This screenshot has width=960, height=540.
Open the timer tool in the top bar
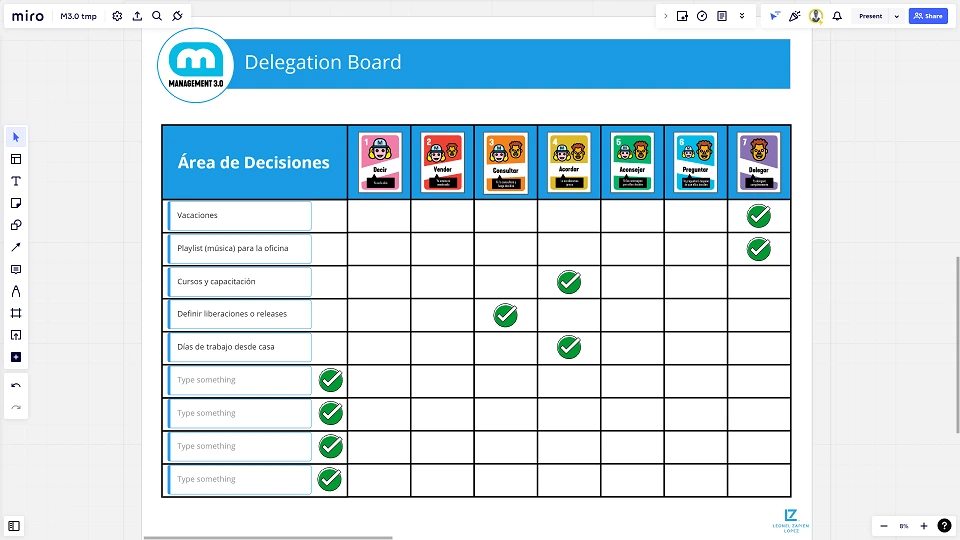(x=702, y=16)
